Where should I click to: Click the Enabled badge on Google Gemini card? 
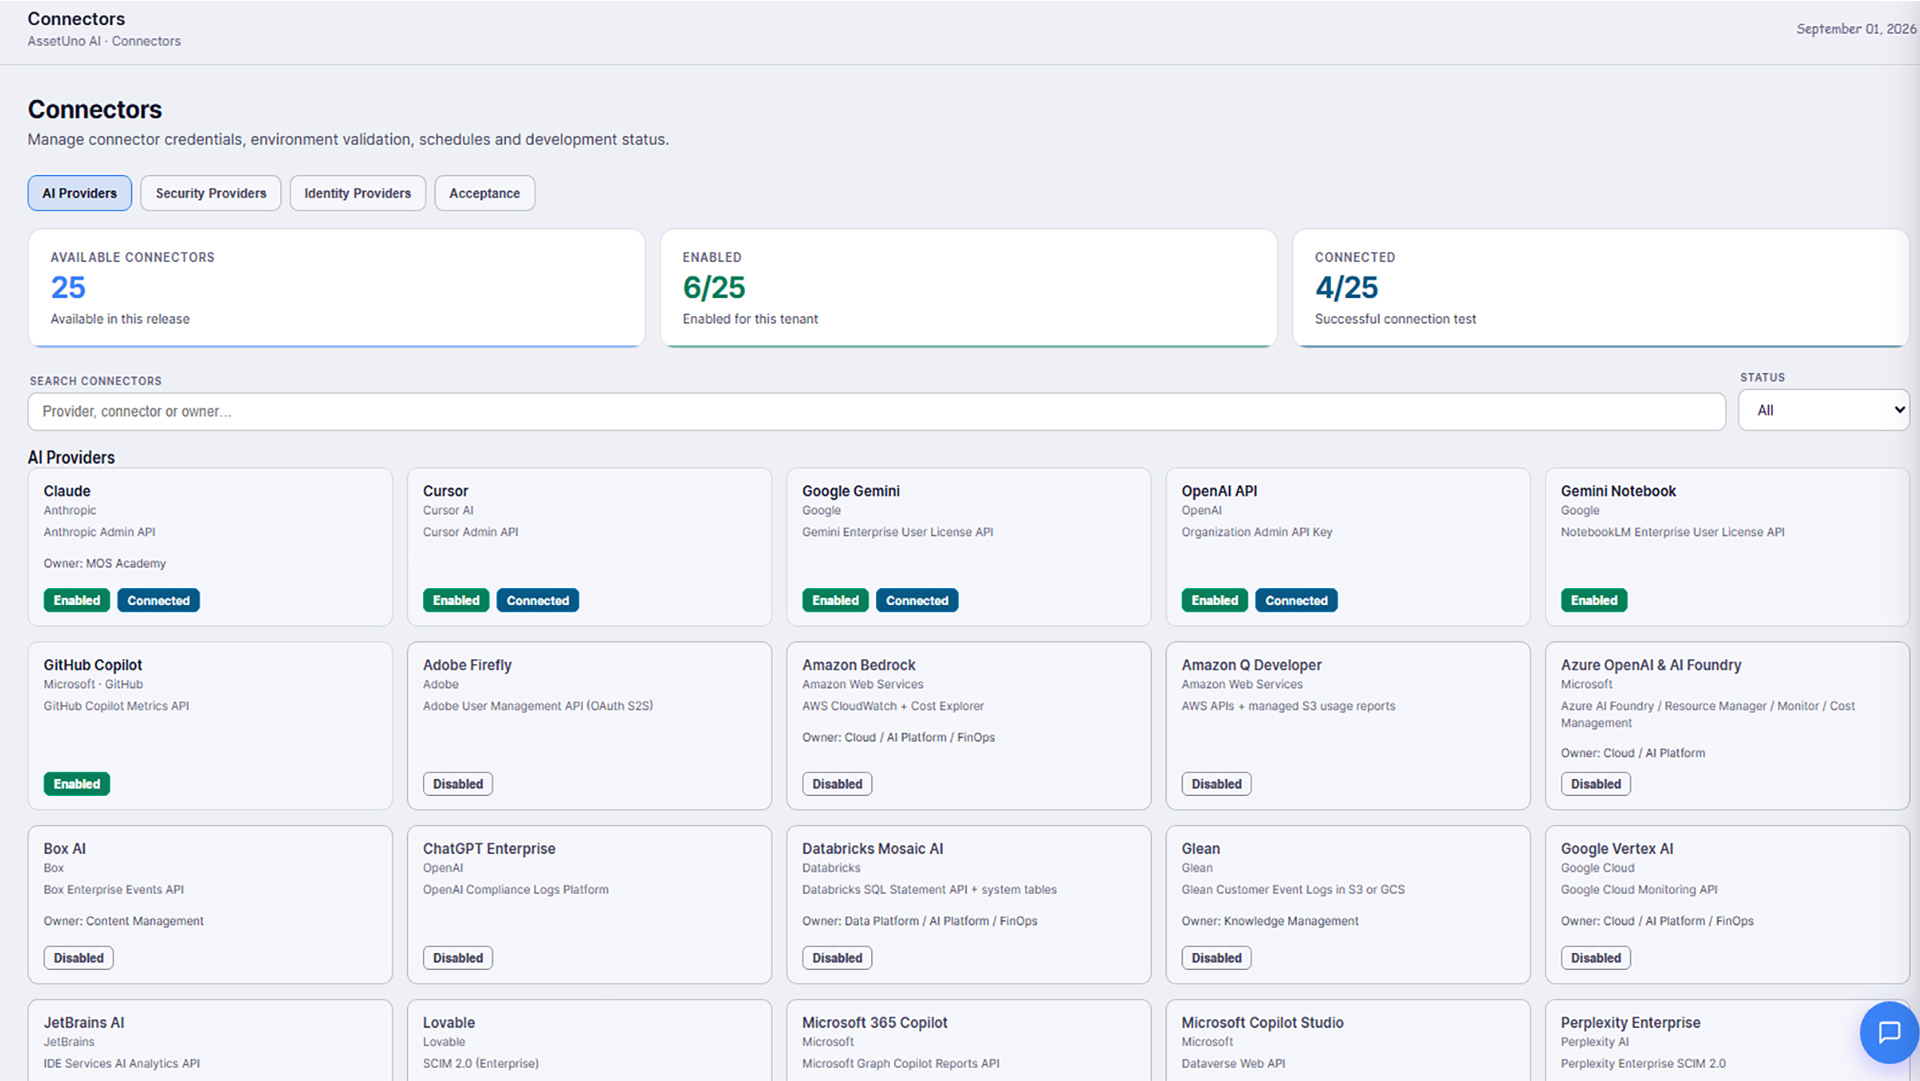835,600
